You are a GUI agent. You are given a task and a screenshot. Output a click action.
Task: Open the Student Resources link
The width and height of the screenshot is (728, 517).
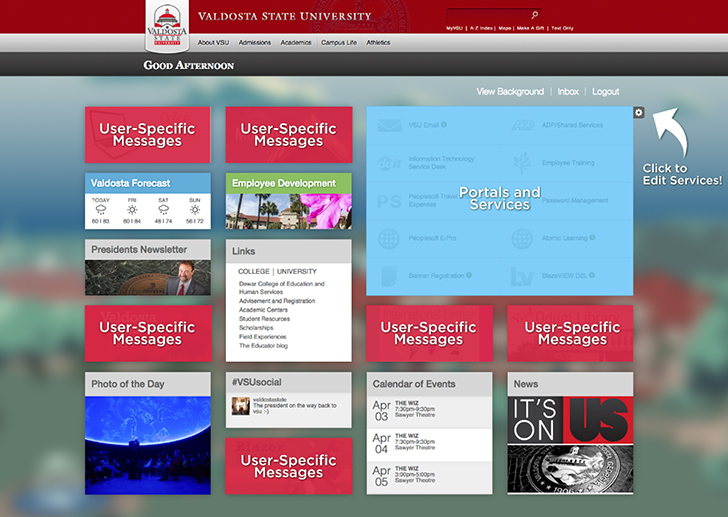point(264,319)
